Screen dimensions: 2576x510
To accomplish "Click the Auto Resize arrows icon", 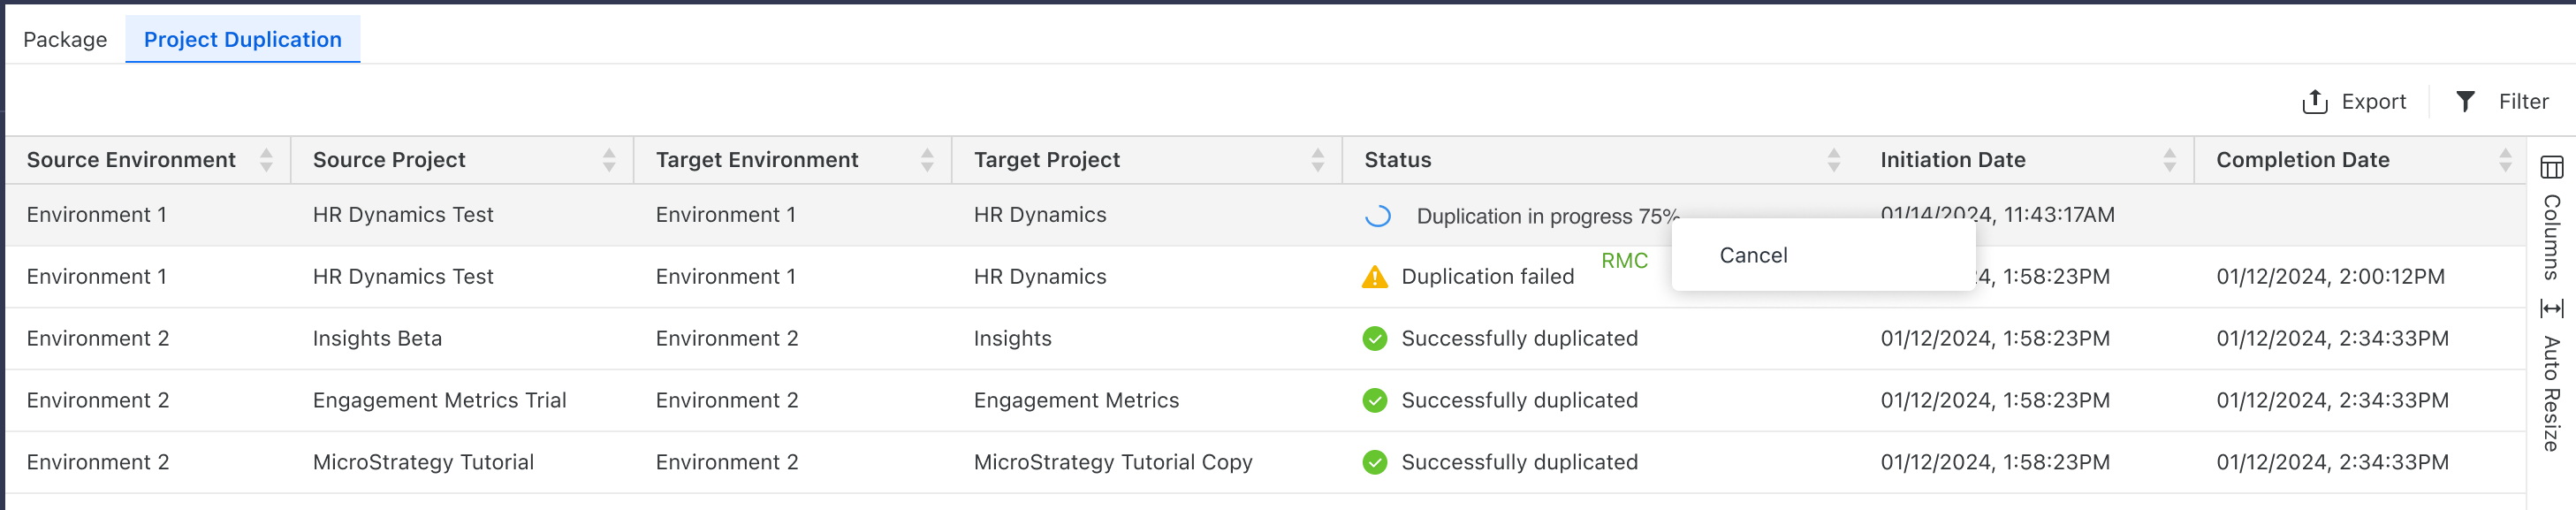I will (x=2551, y=308).
